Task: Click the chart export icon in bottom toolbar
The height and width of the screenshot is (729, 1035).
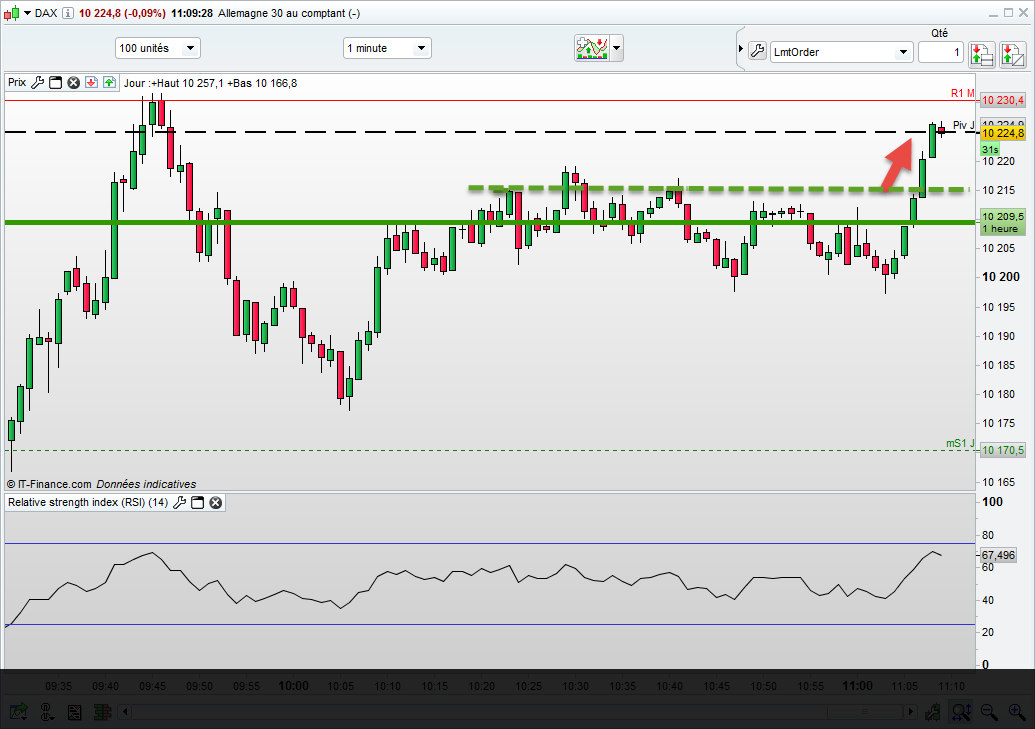Action: pyautogui.click(x=18, y=712)
